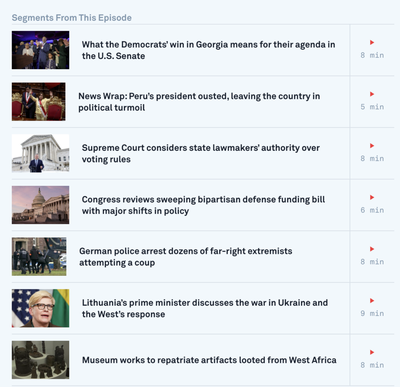This screenshot has width=400, height=387.
Task: Open News Wrap Peru's president ousted headline
Action: click(199, 102)
